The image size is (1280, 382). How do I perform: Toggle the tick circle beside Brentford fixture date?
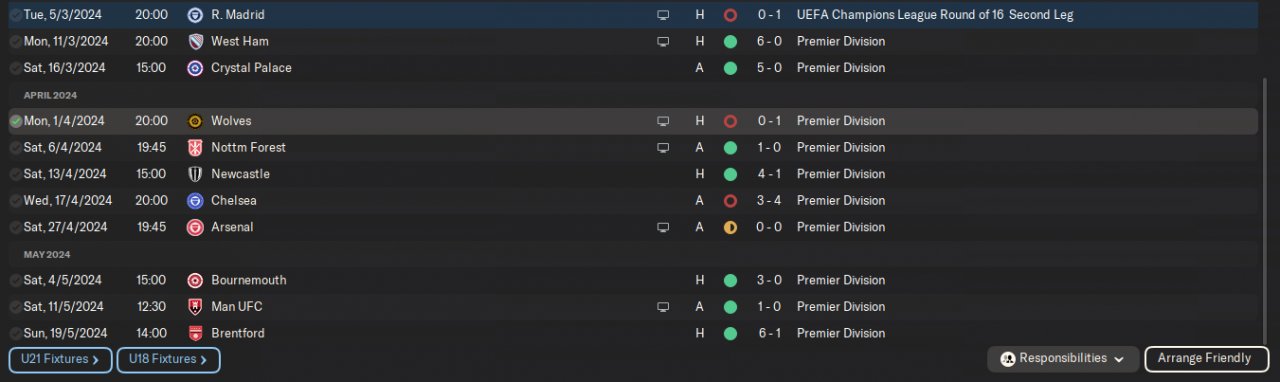[x=16, y=333]
